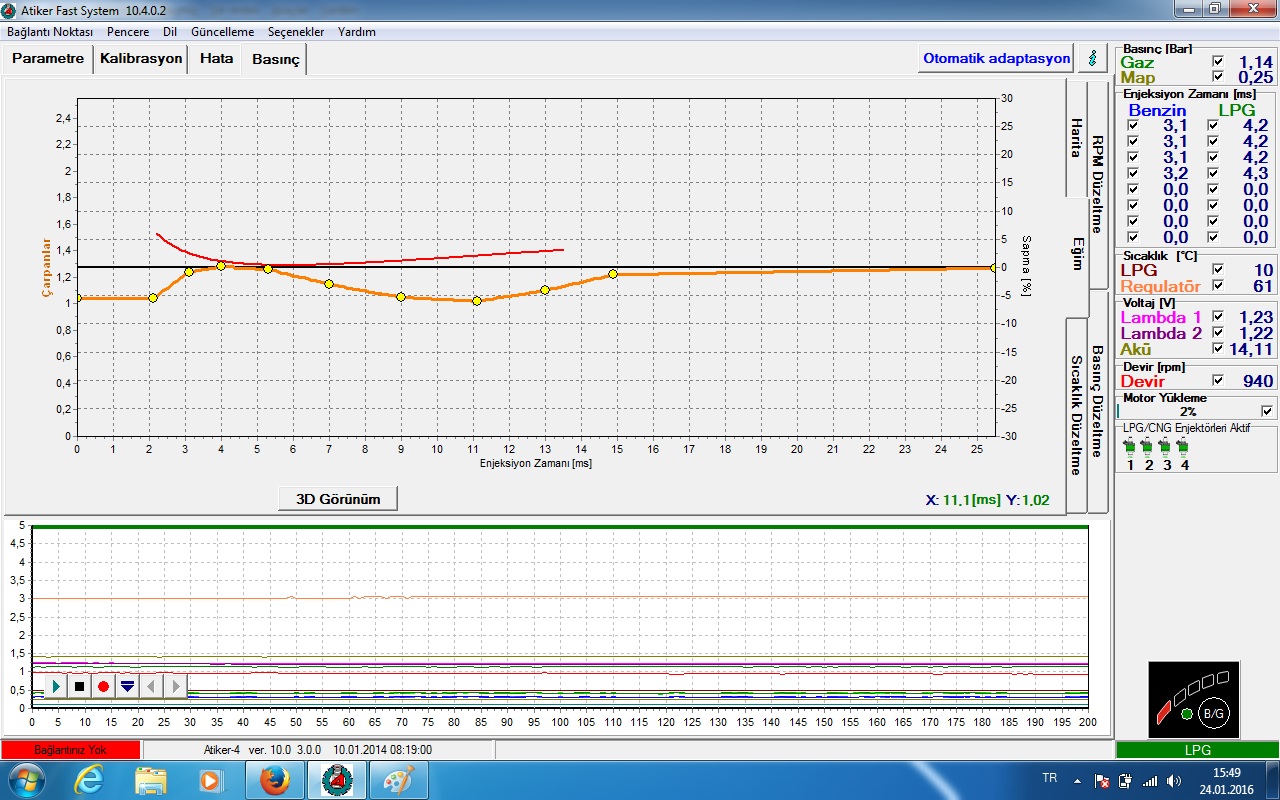The image size is (1280, 800).
Task: Click the volume icon in system tray
Action: click(1172, 780)
